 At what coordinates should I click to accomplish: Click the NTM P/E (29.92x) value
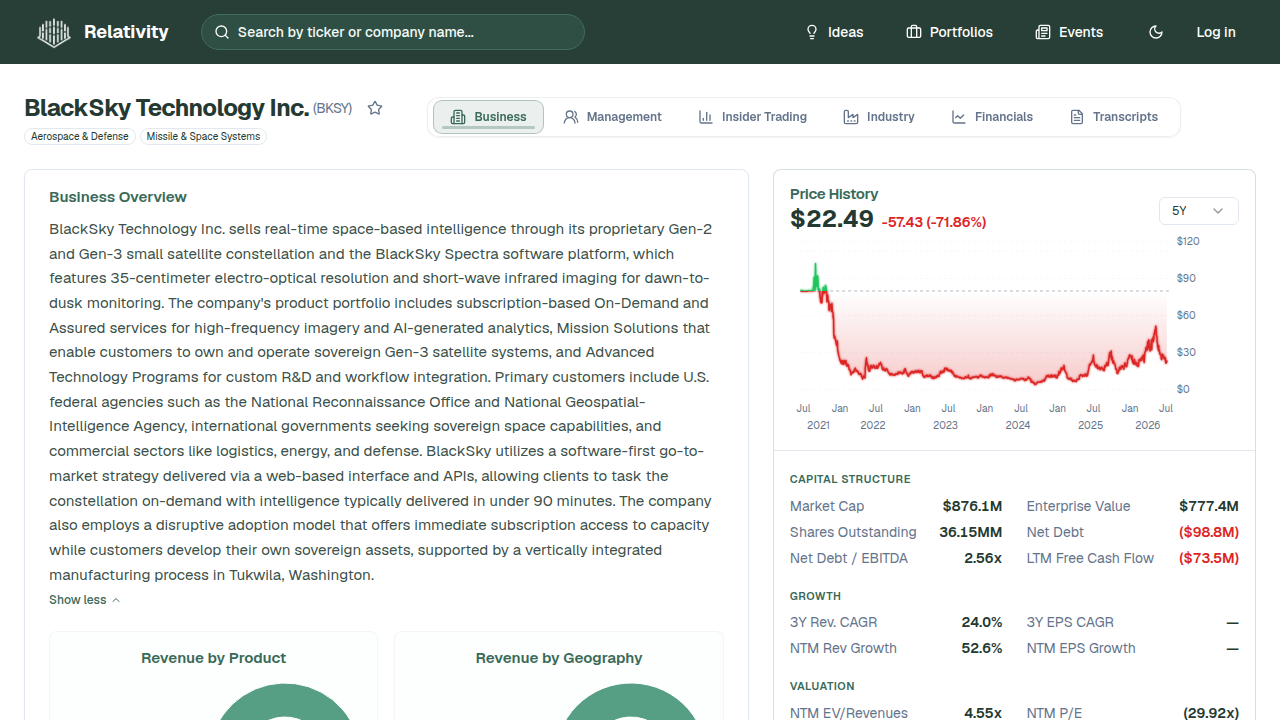coord(1211,713)
